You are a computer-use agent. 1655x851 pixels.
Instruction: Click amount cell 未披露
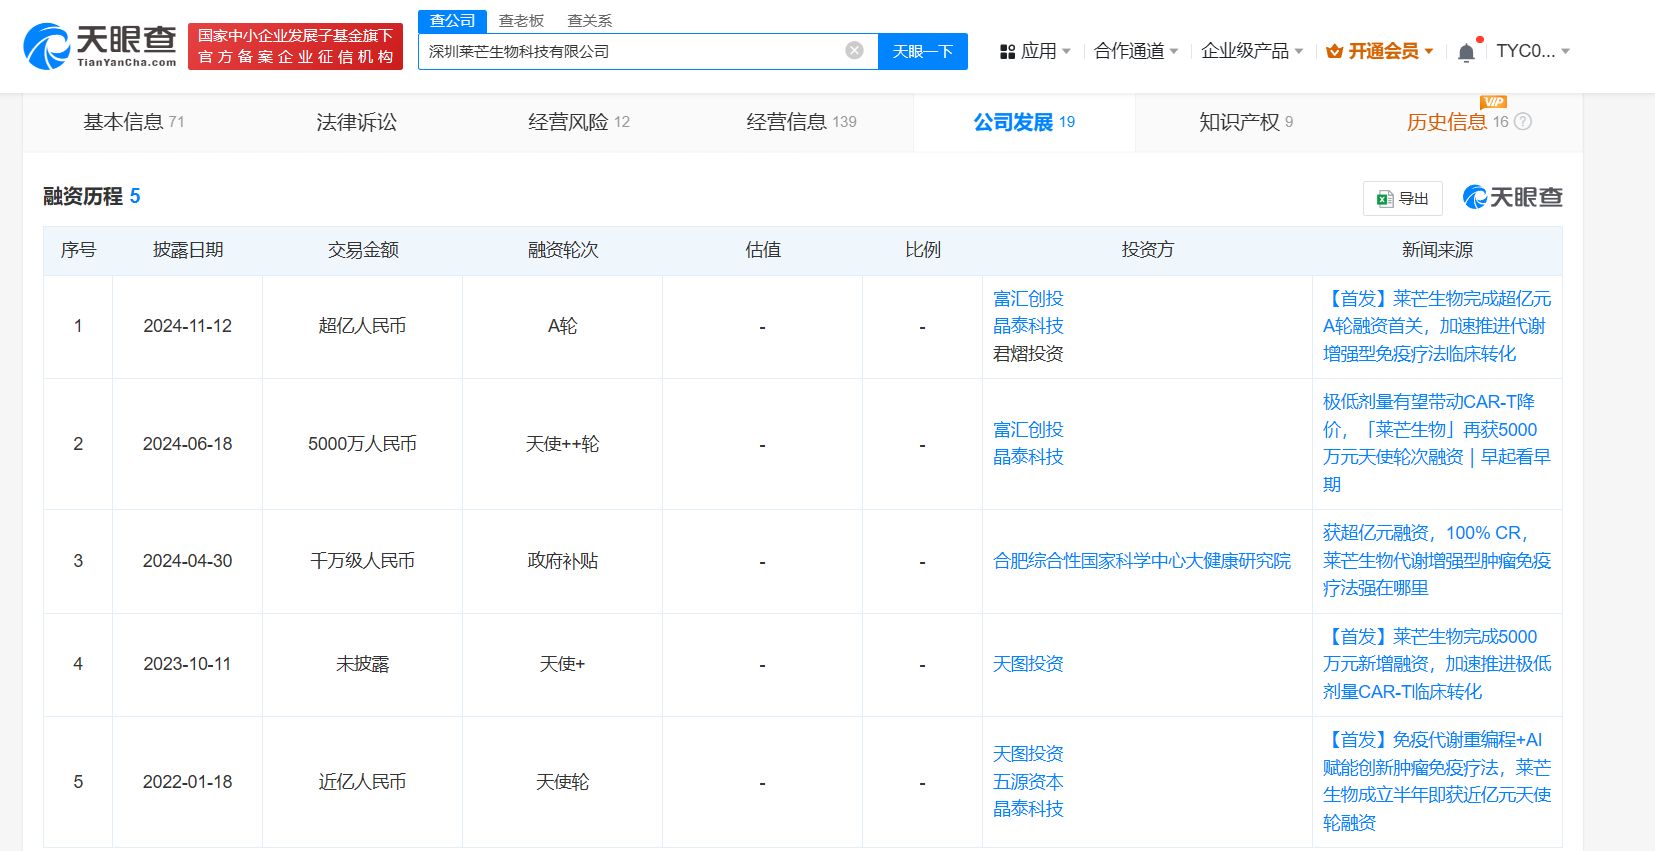coord(362,664)
